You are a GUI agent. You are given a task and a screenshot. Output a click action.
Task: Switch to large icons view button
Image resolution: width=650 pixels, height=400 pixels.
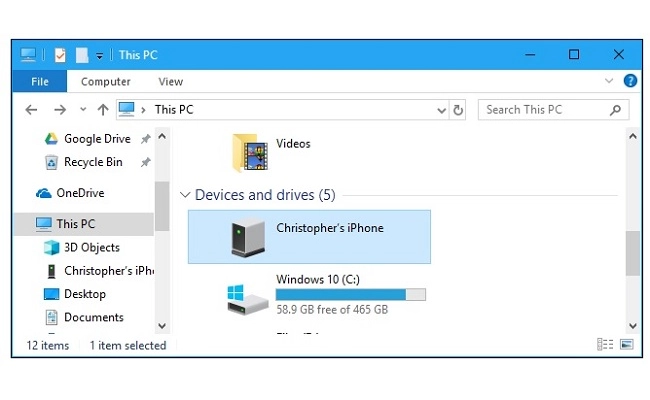(x=627, y=345)
